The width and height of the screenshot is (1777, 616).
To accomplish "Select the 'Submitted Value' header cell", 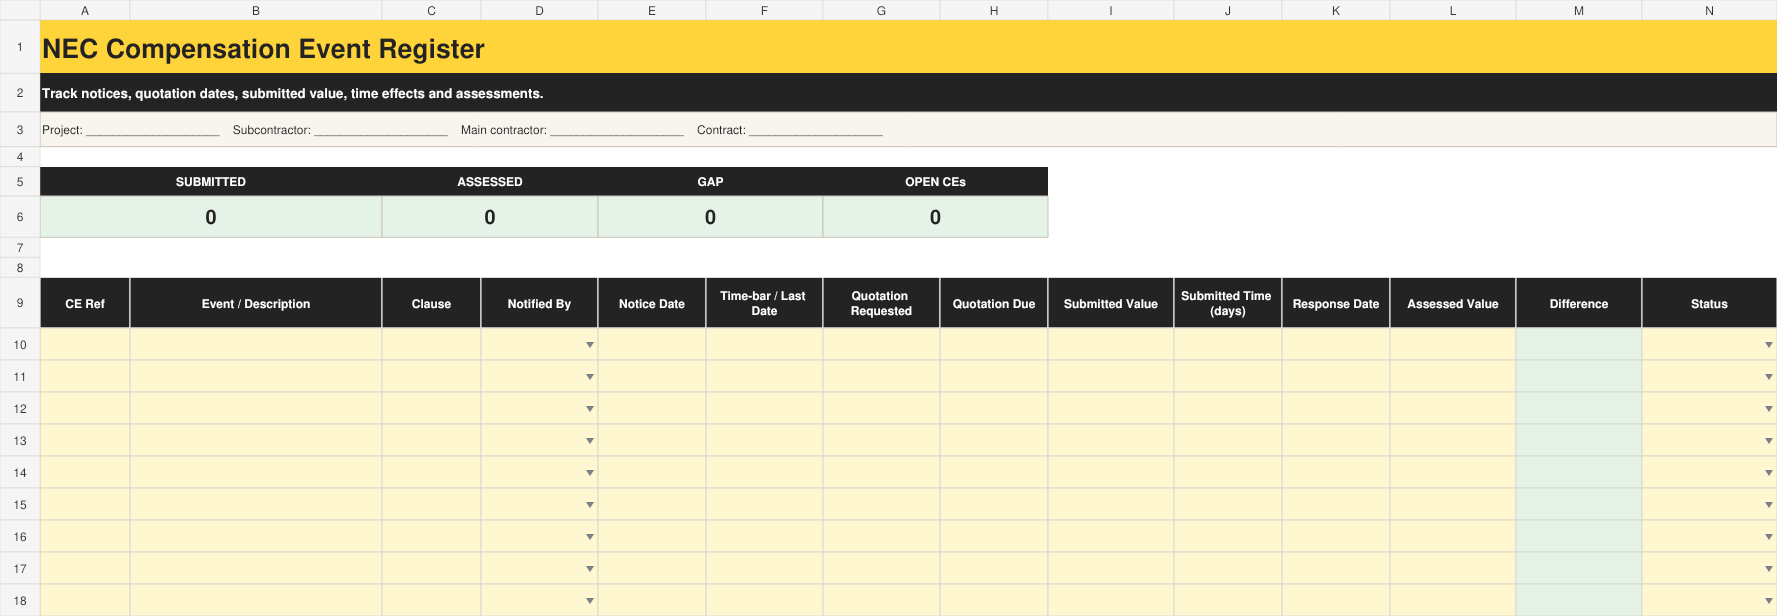I will [x=1111, y=303].
